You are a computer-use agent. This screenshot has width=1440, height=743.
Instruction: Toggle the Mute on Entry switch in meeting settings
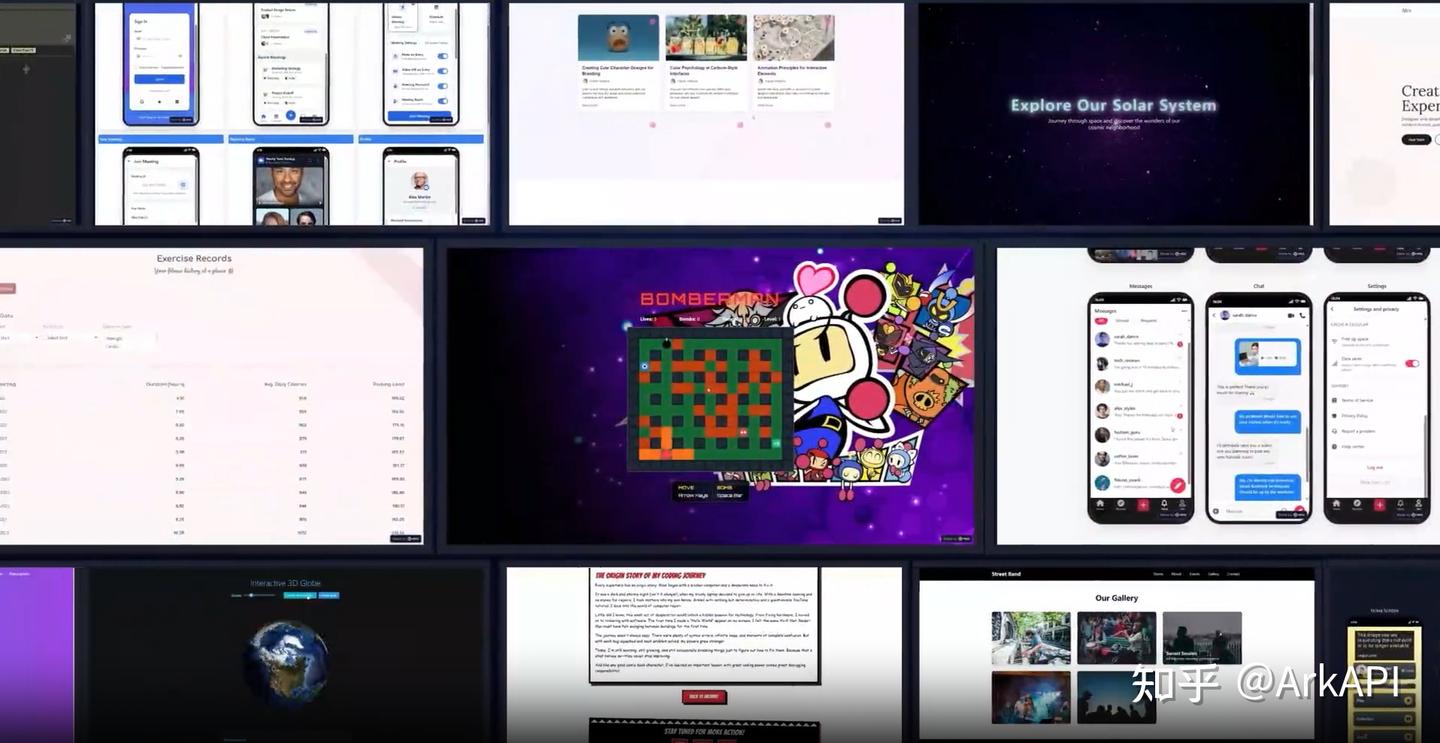[442, 57]
